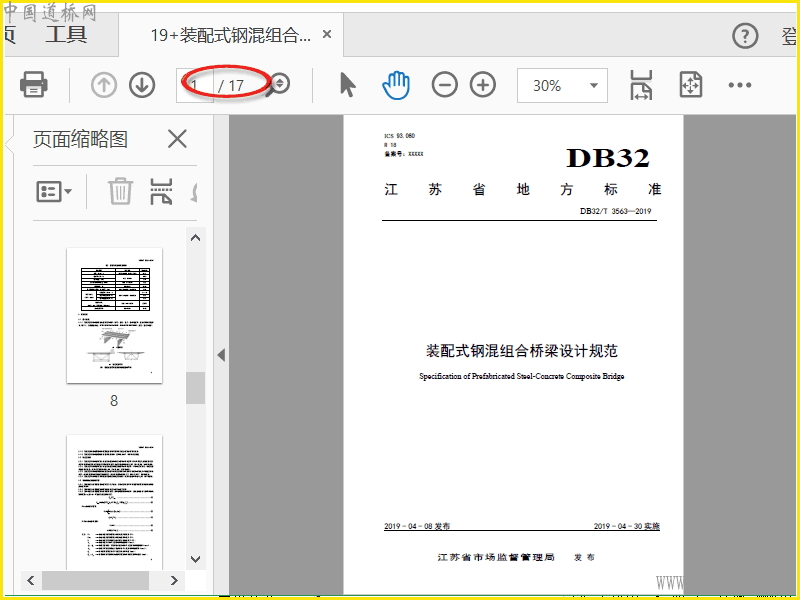Viewport: 800px width, 600px height.
Task: Click the page label 8 under thumbnail
Action: click(114, 401)
